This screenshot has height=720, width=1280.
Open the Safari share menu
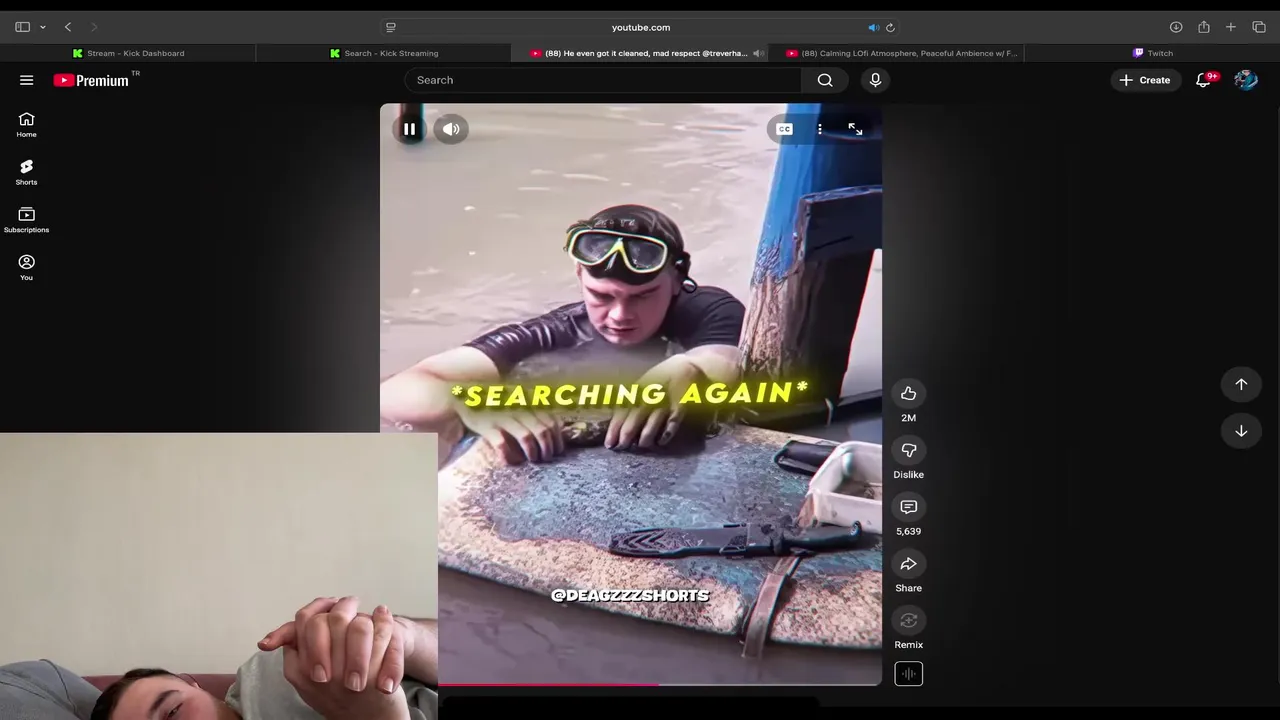click(1204, 27)
